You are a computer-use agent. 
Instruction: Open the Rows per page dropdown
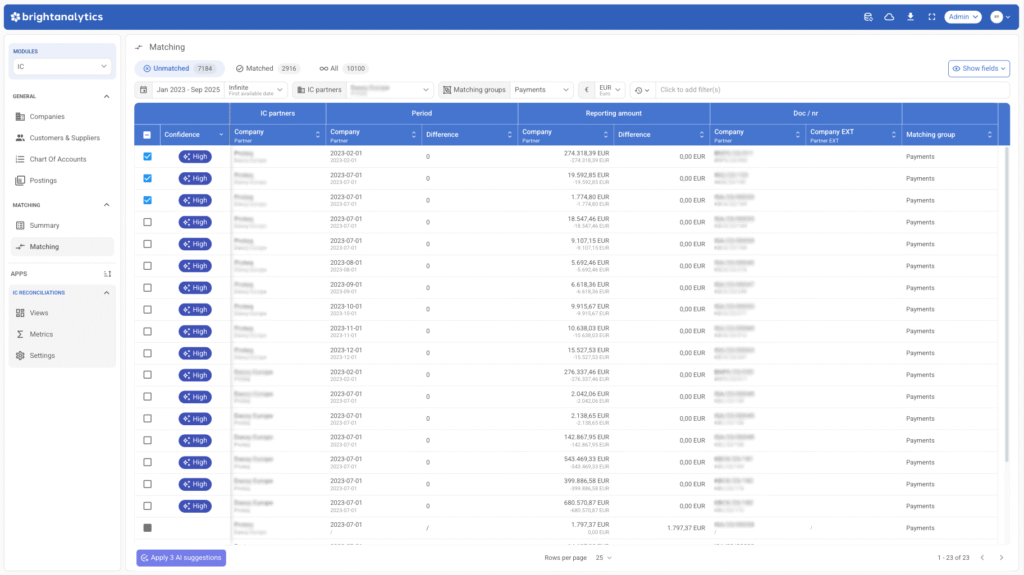pos(603,557)
